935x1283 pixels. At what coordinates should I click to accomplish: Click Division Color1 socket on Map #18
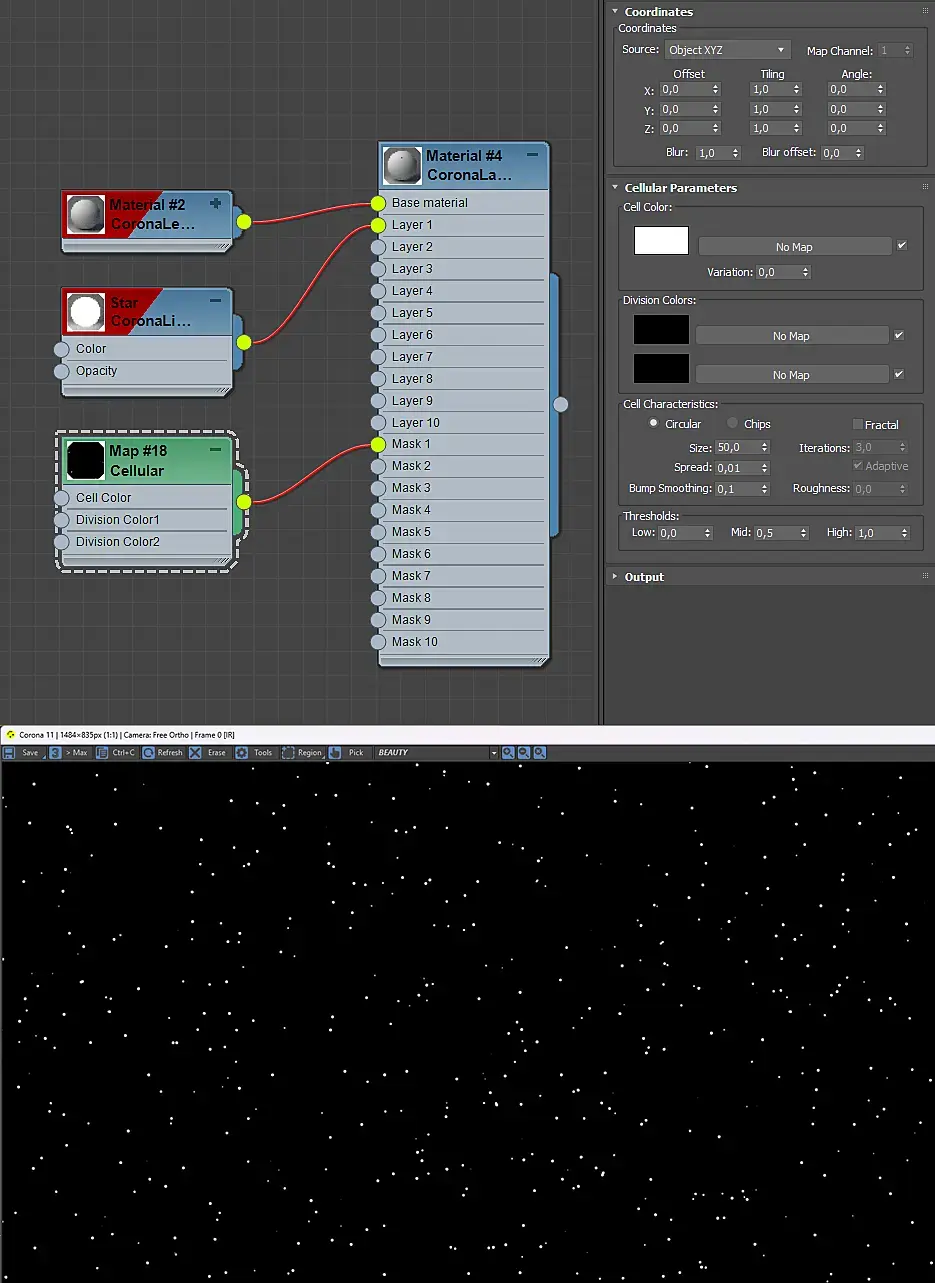61,520
